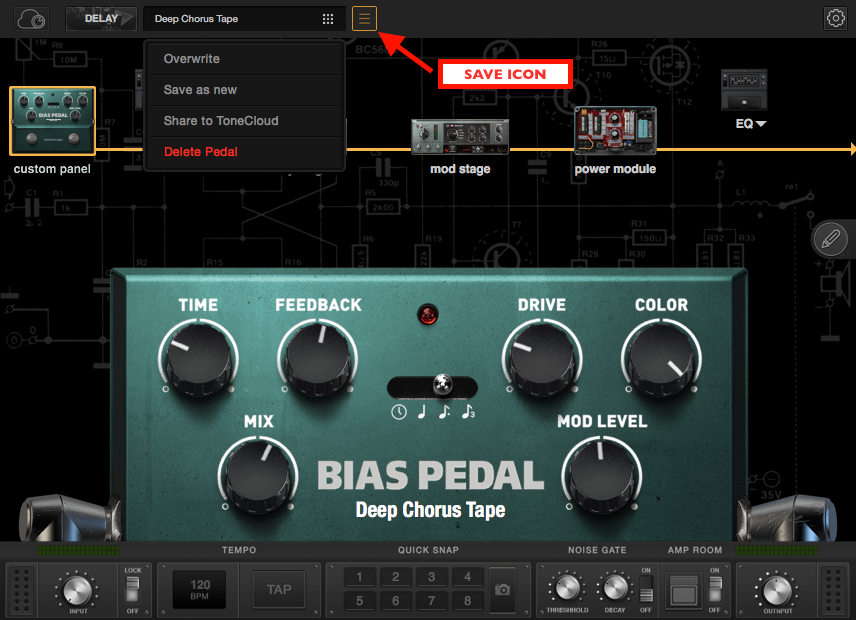The image size is (856, 620).
Task: Choose Save as new option
Action: coord(244,90)
